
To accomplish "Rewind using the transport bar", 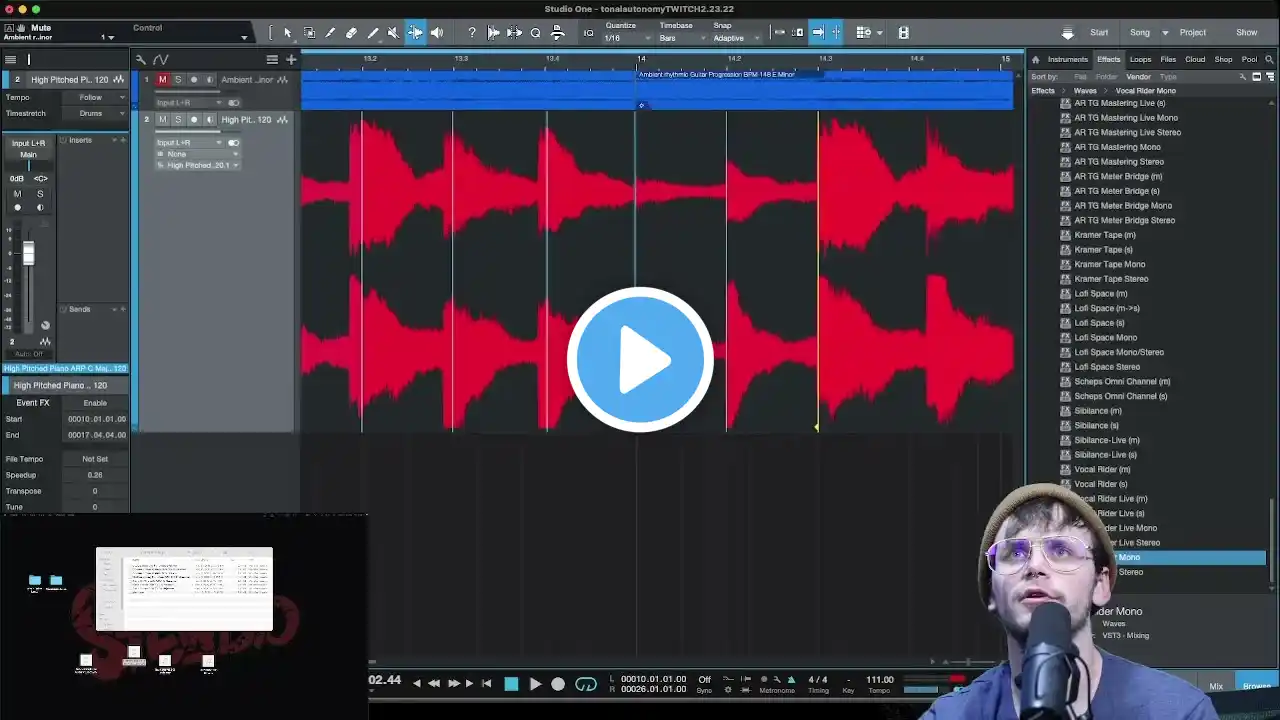I will (x=434, y=684).
